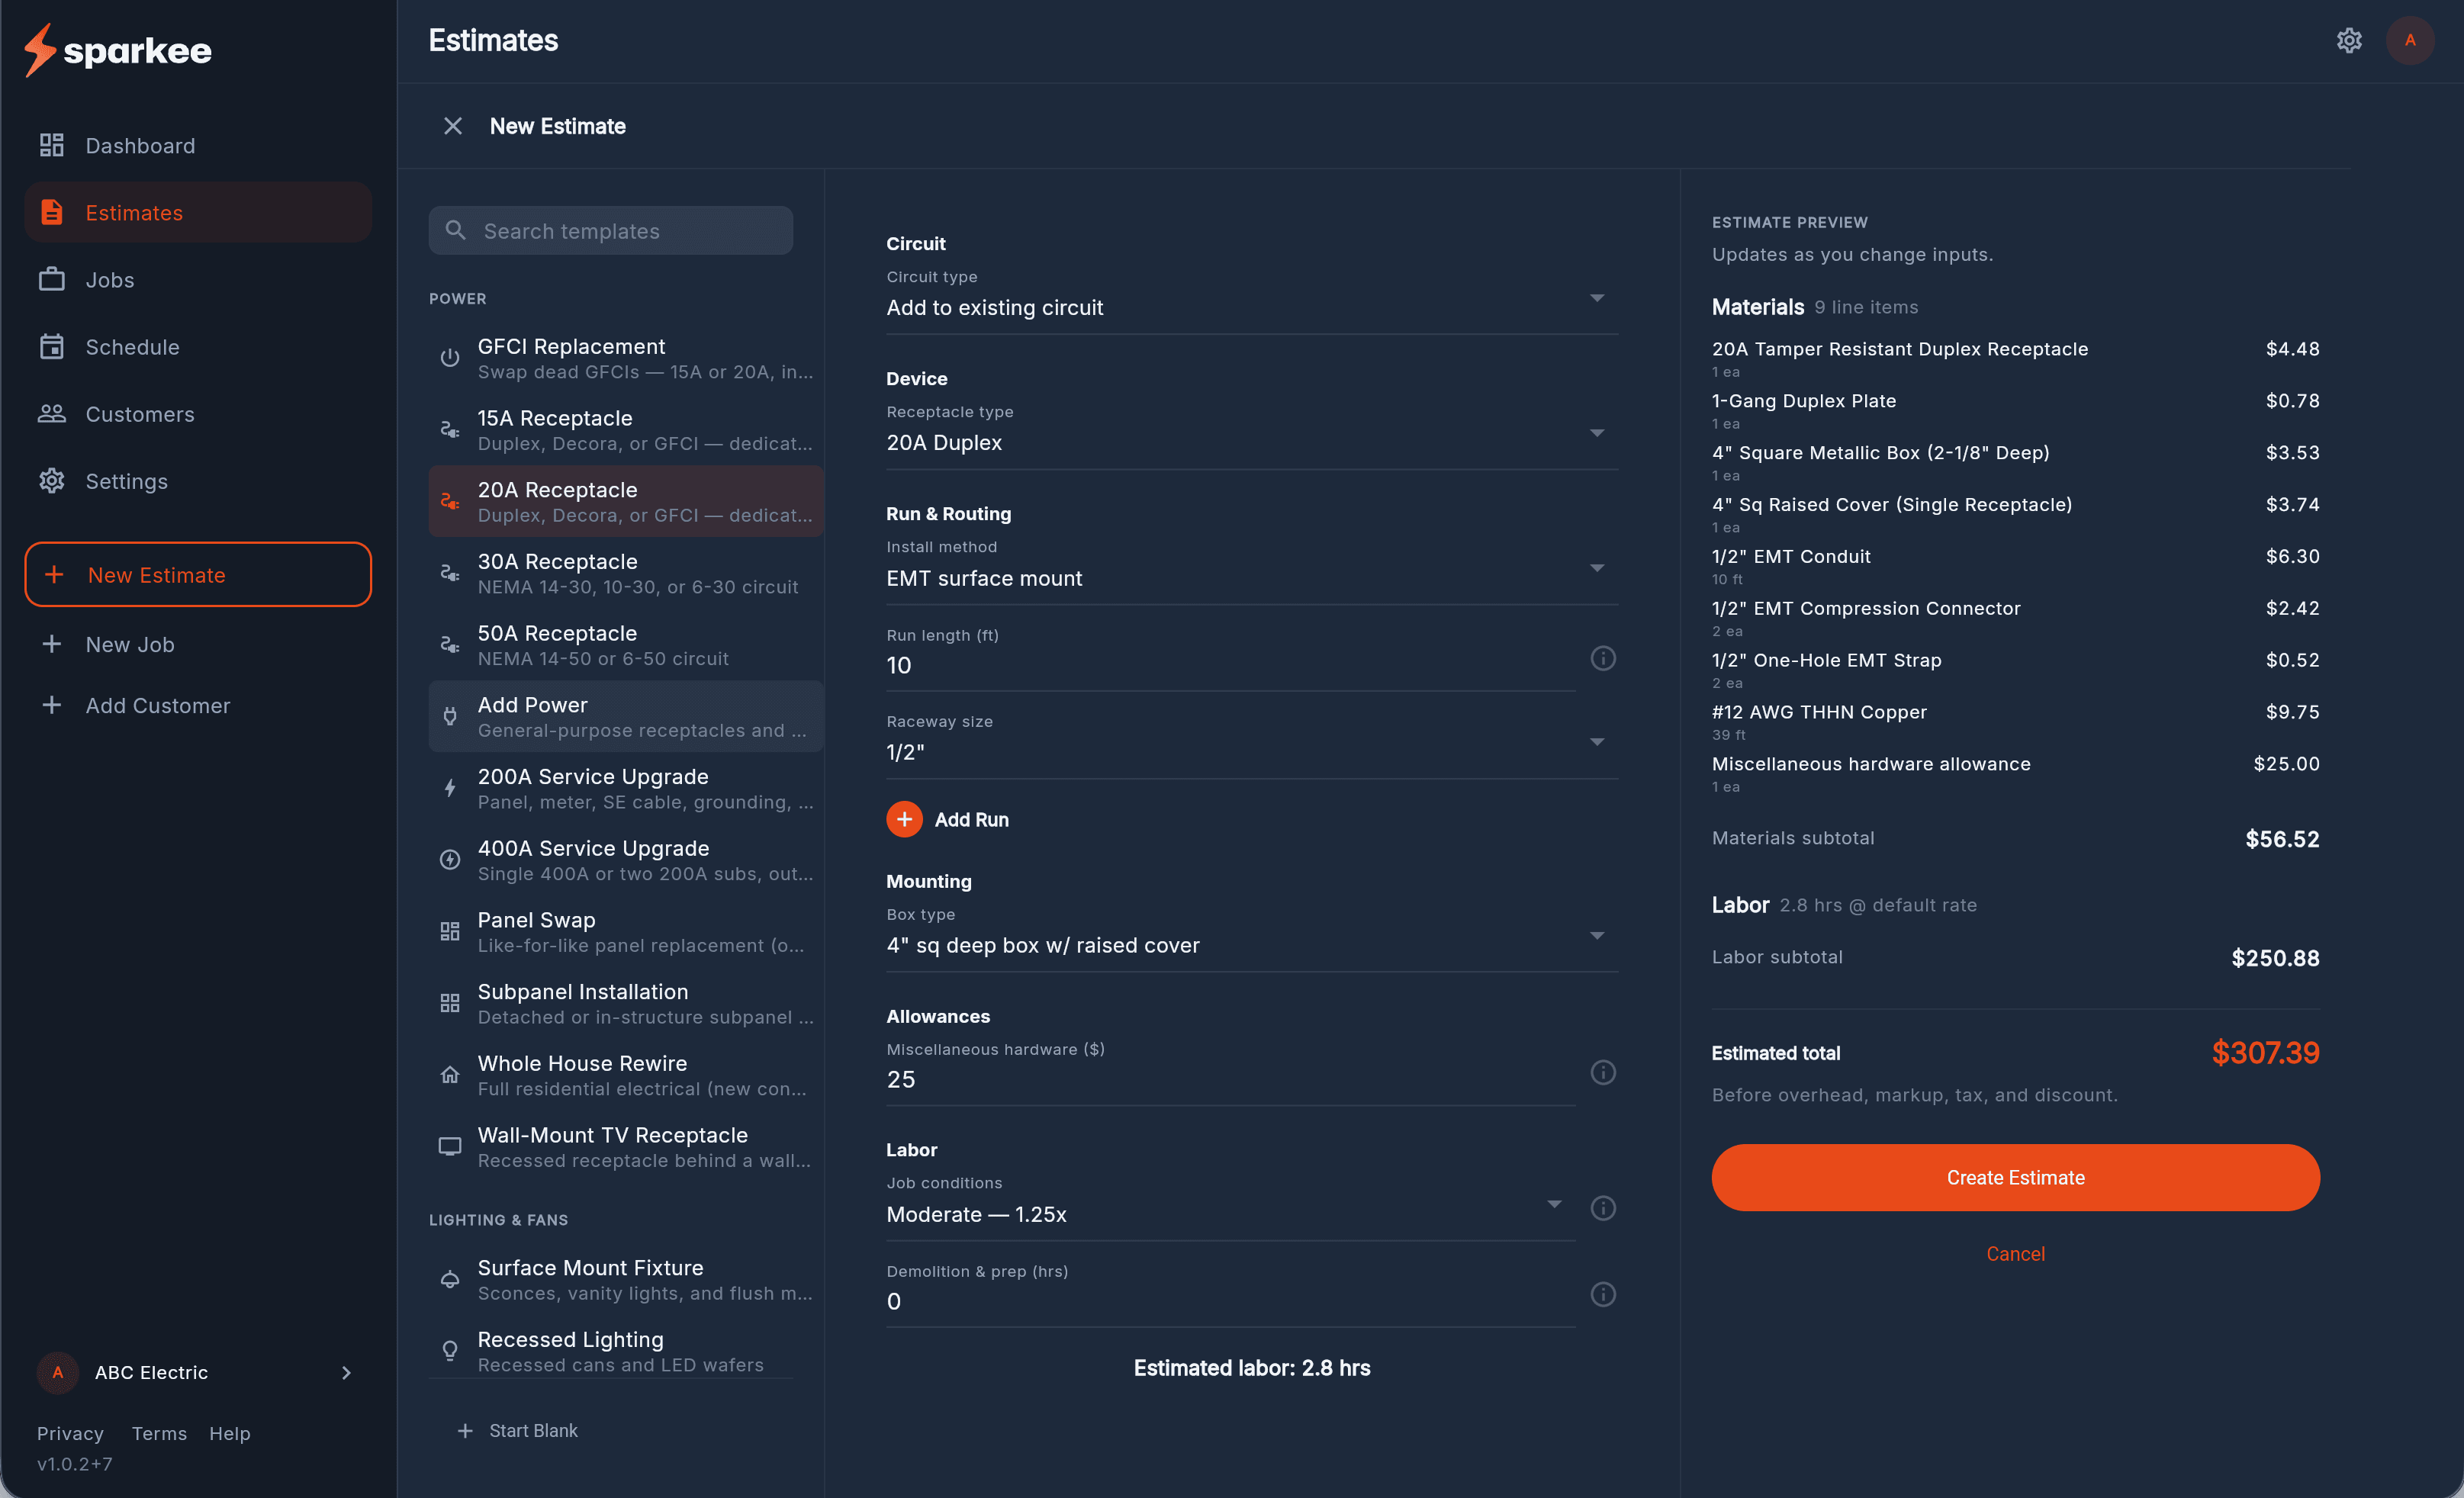The height and width of the screenshot is (1498, 2464).
Task: Show info for Miscellaneous hardware
Action: (x=1603, y=1072)
